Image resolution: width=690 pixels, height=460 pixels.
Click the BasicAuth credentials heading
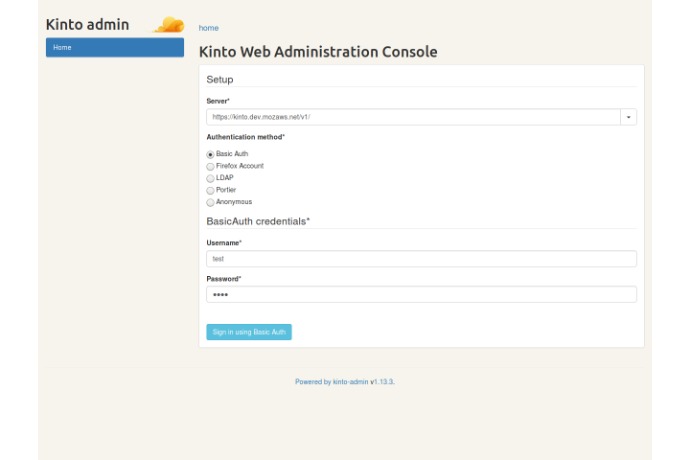click(x=258, y=221)
